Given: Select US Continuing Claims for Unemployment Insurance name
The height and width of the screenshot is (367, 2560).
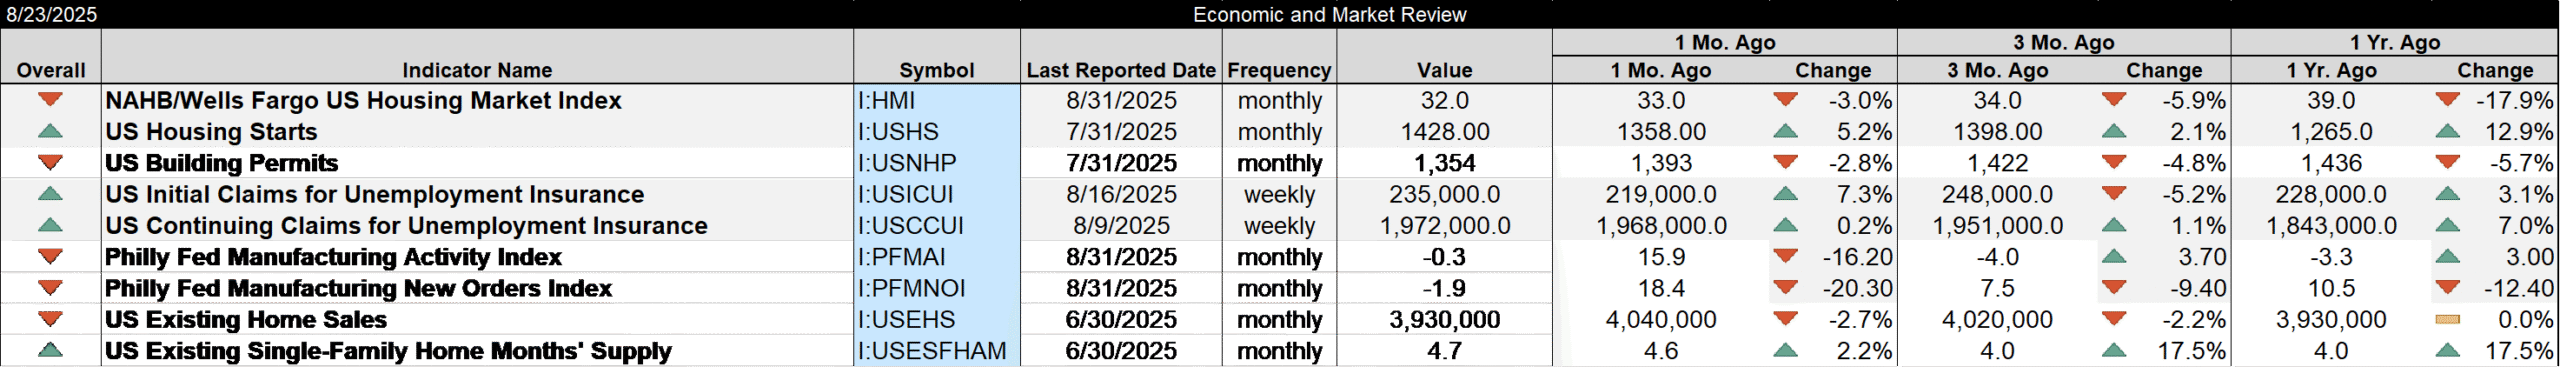Looking at the screenshot, I should (406, 225).
